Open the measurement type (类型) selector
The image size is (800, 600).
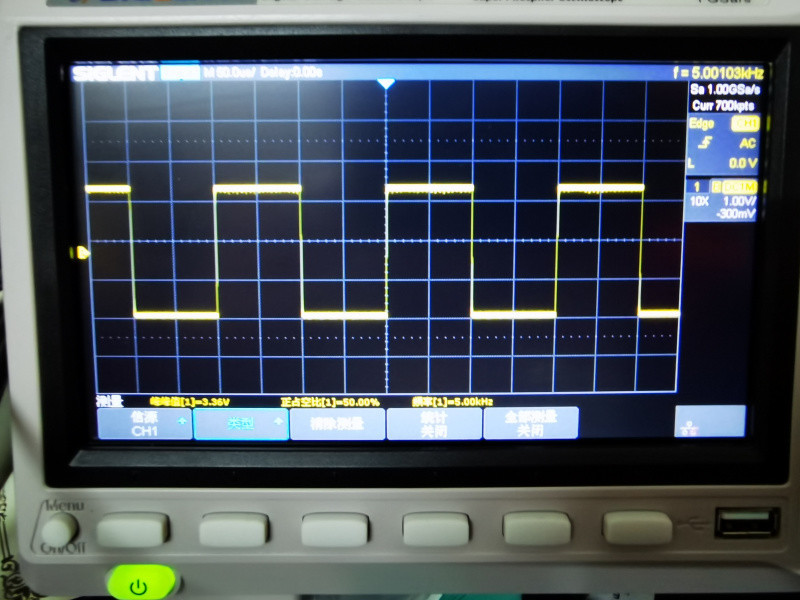point(240,424)
